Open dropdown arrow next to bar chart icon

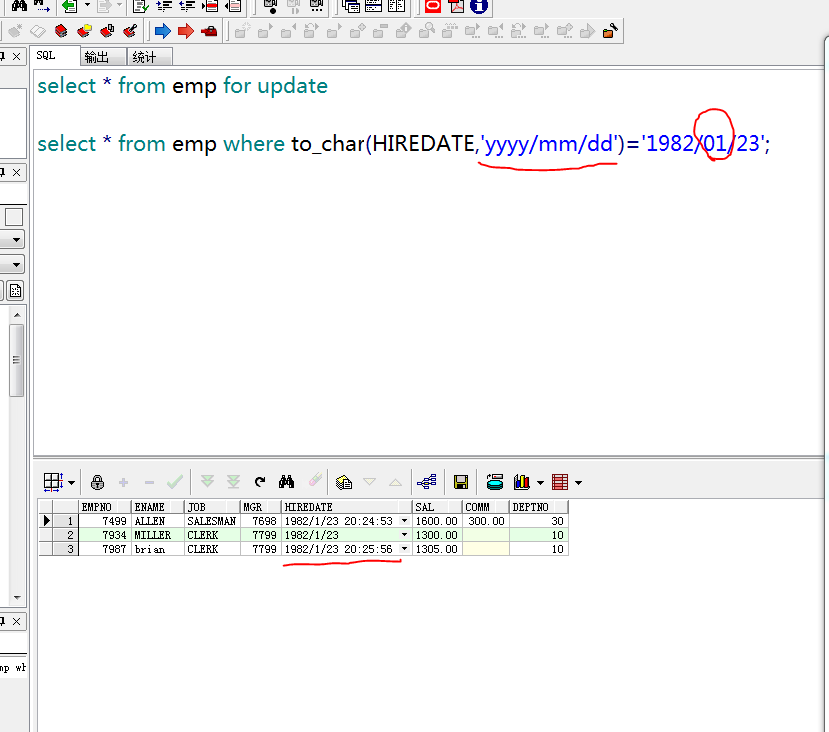coord(540,483)
